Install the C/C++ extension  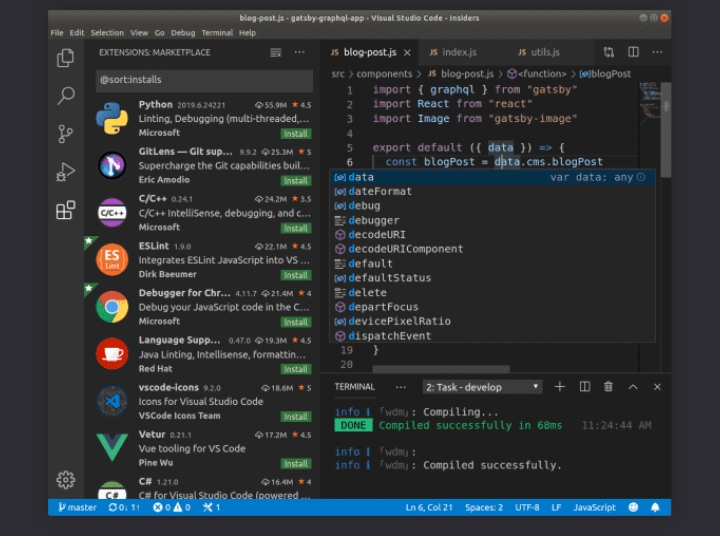point(296,228)
